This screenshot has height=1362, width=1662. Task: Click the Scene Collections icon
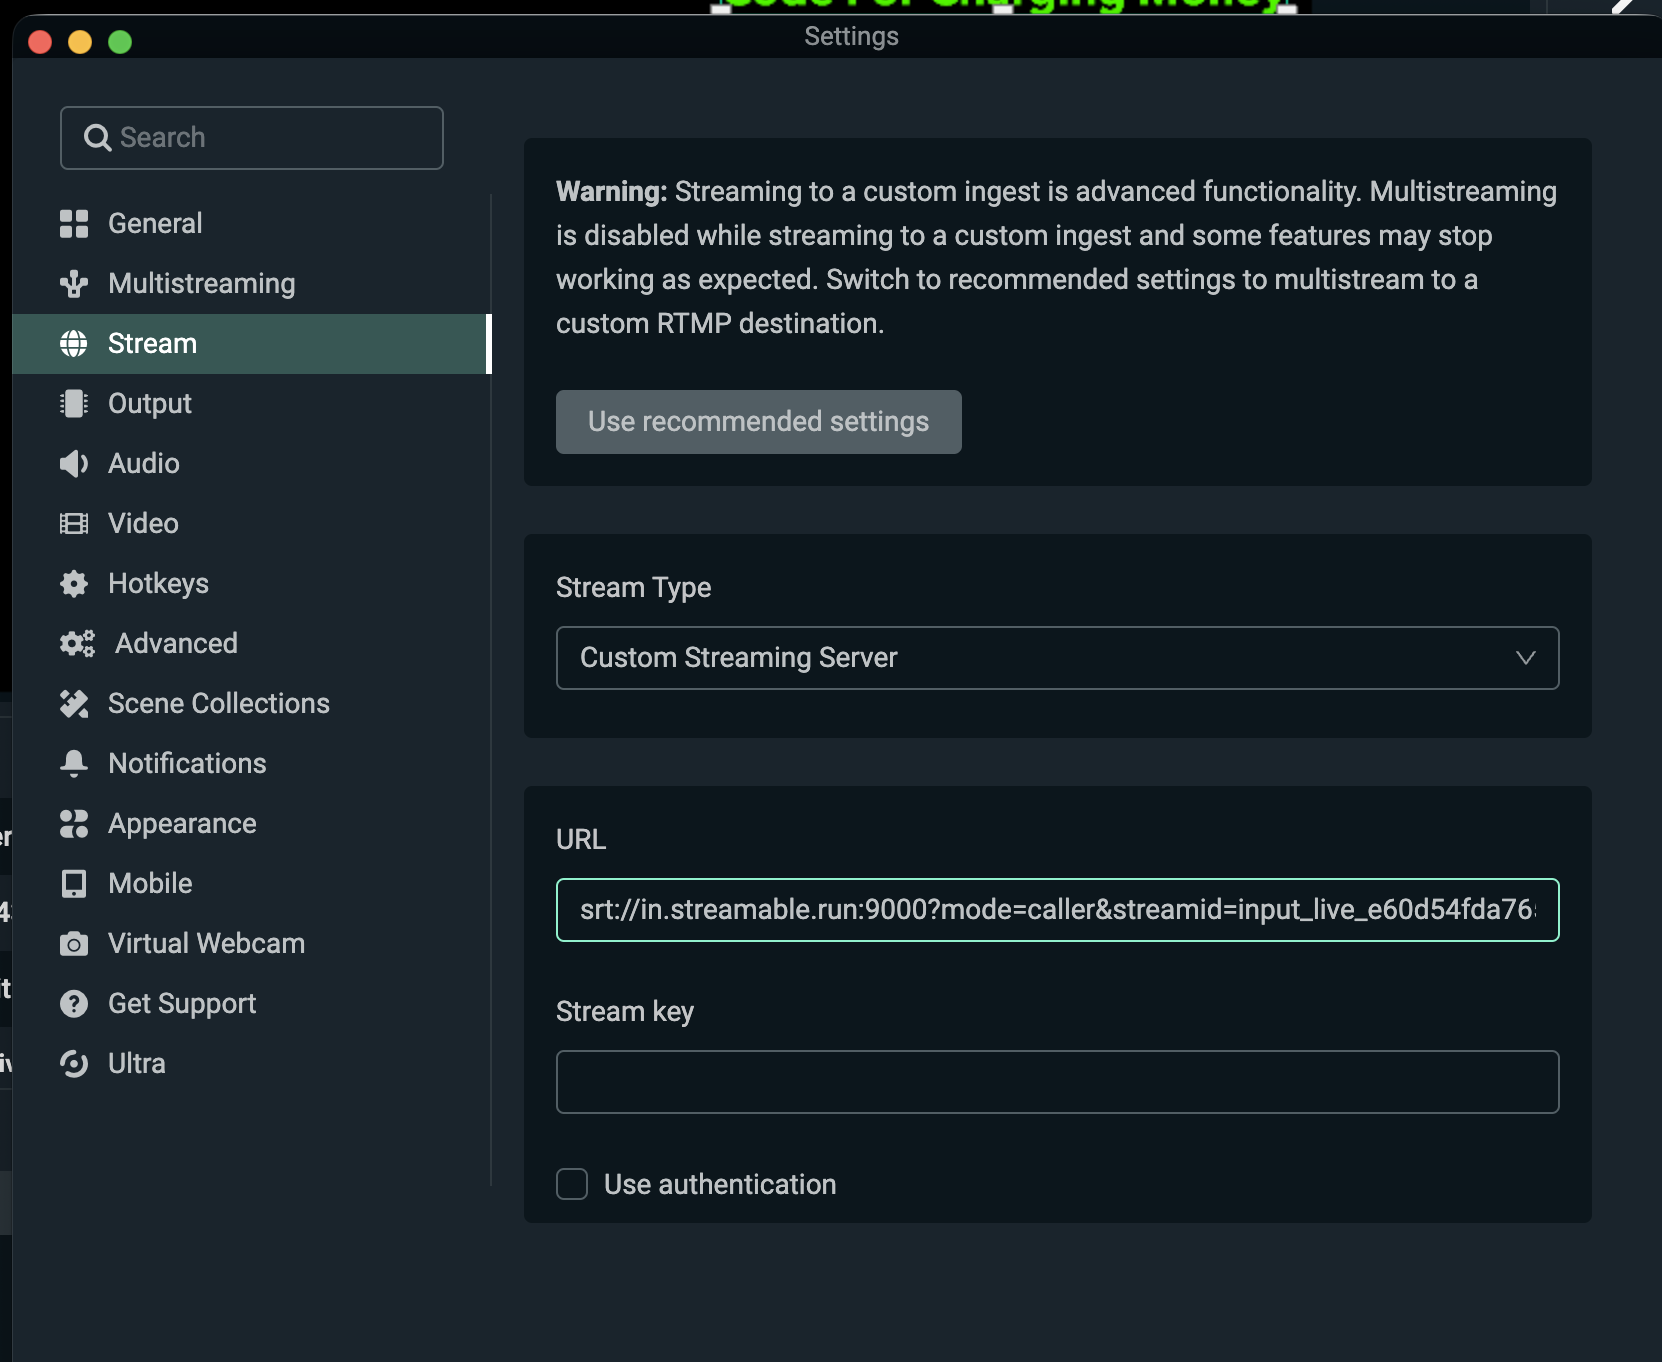[x=74, y=704]
